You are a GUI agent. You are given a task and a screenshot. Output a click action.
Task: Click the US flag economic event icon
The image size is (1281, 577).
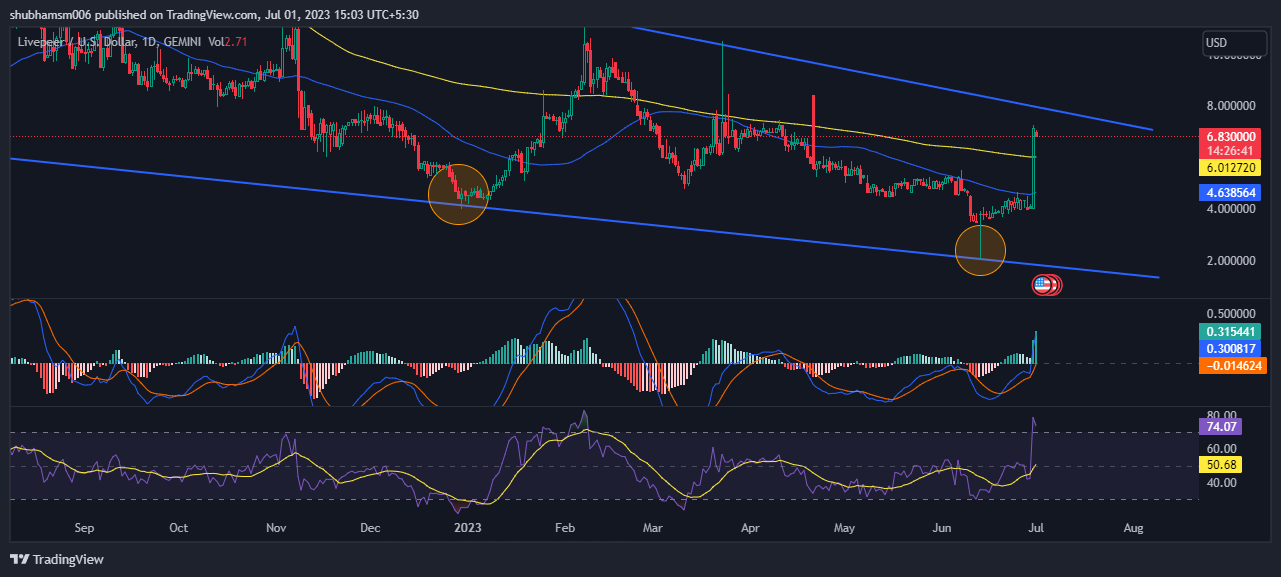(1041, 285)
